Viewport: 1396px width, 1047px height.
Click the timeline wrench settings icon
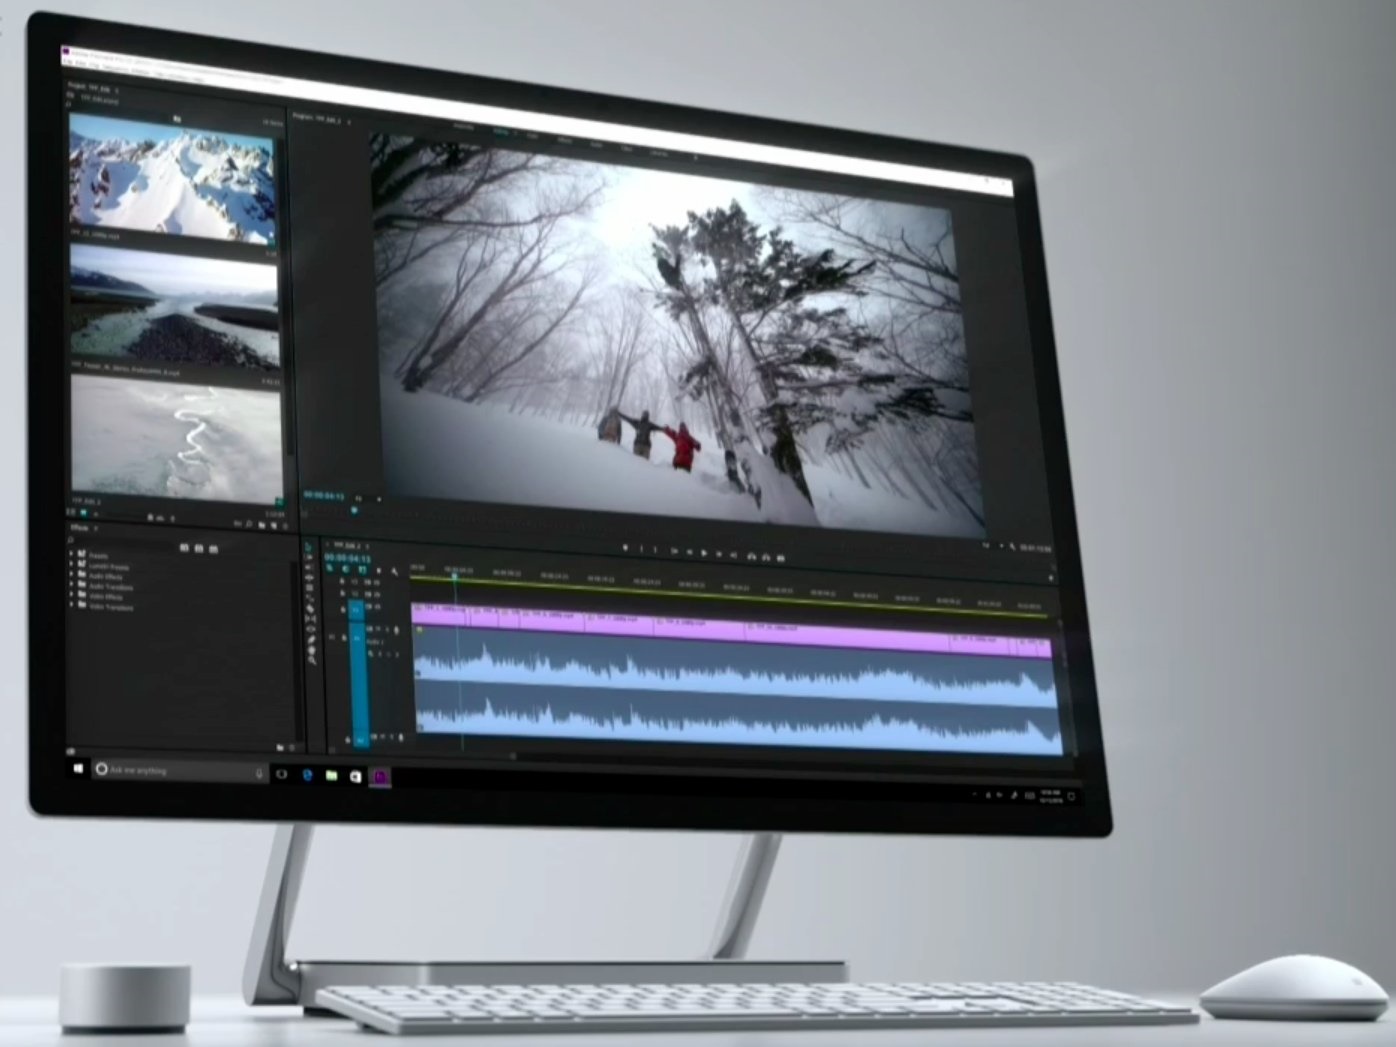[x=394, y=572]
